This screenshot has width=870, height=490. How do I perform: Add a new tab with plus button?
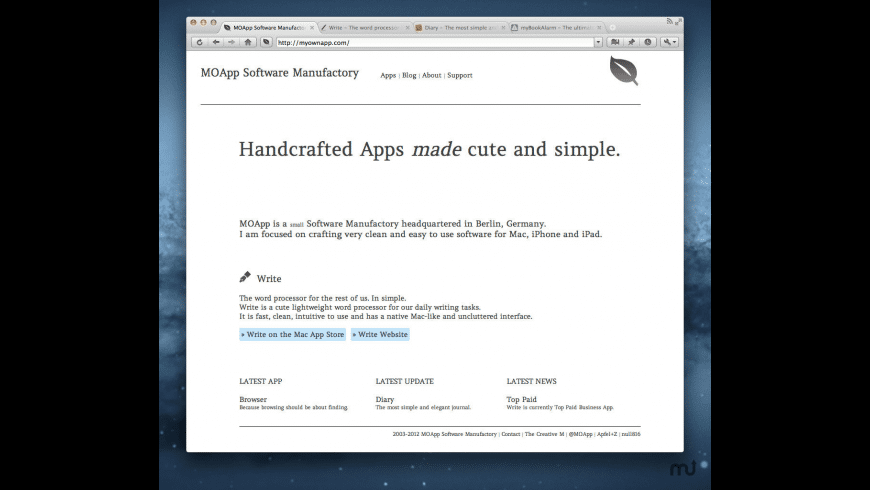pos(613,27)
